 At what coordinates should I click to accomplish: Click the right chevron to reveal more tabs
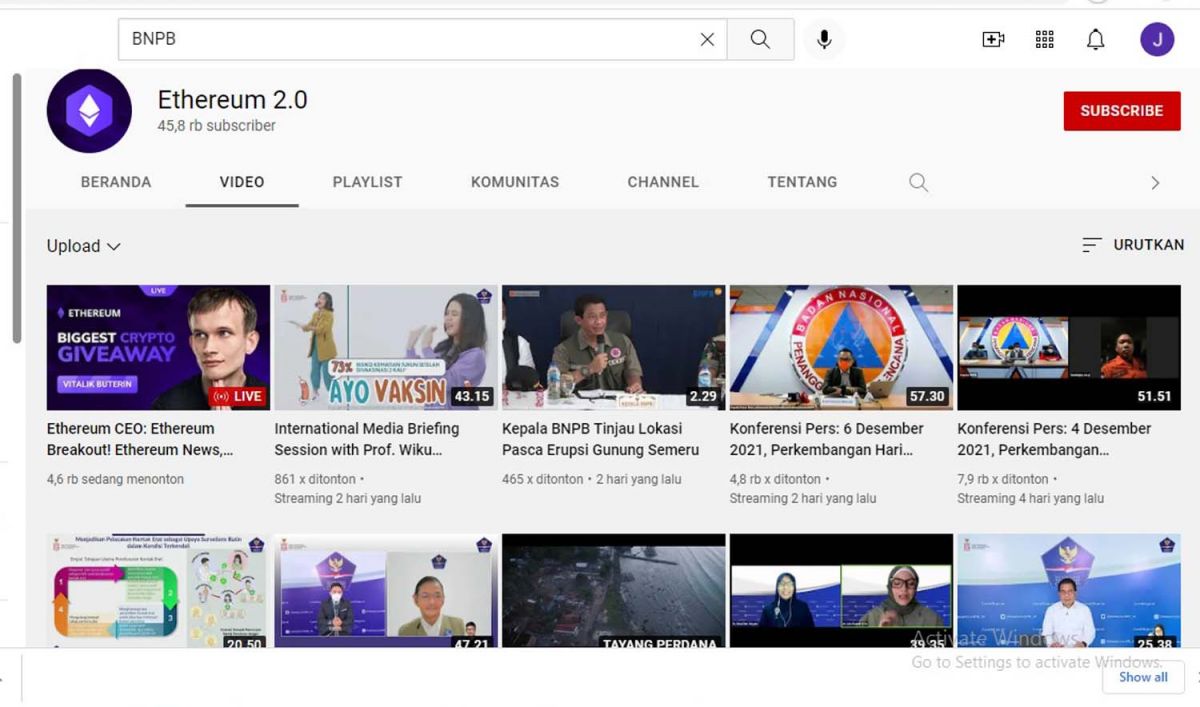(x=1155, y=183)
